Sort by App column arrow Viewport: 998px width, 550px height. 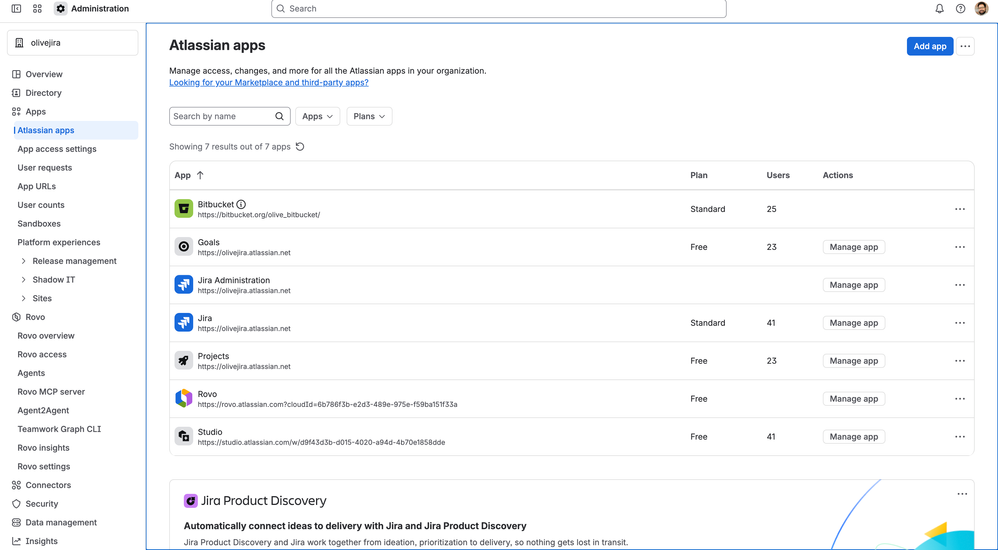pyautogui.click(x=200, y=175)
